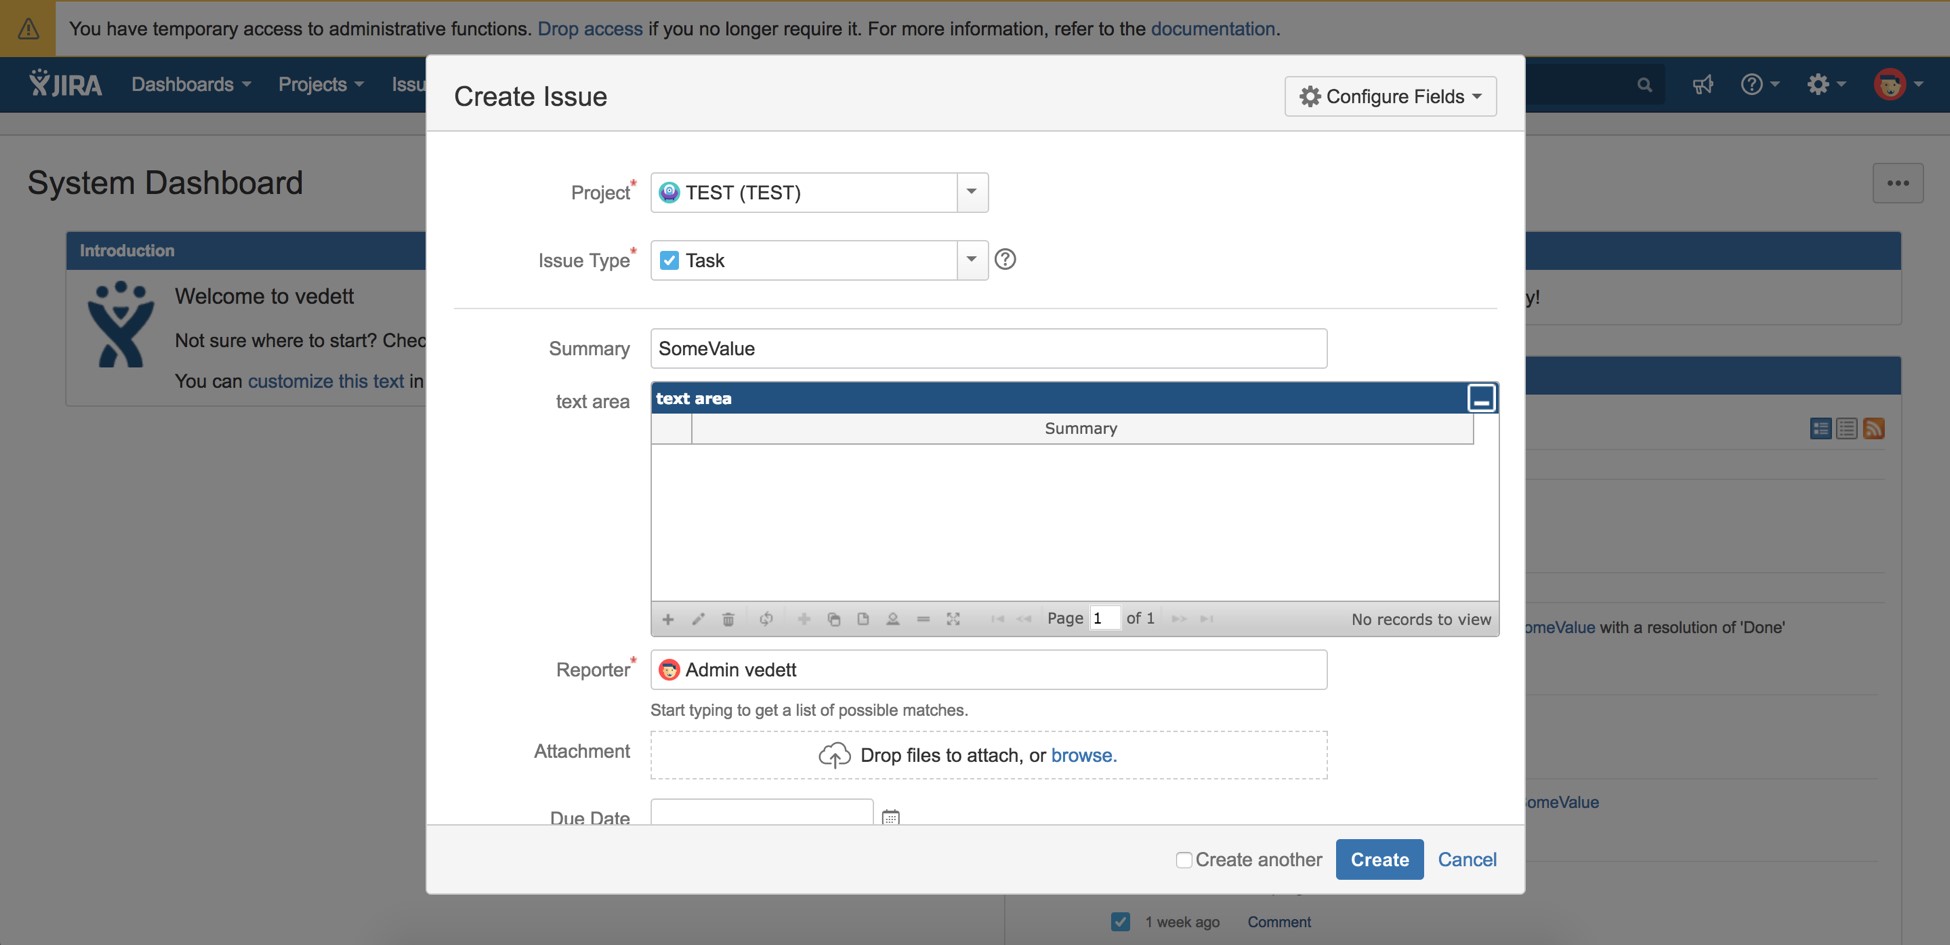Click the copy rows icon in grid toolbar

(833, 619)
